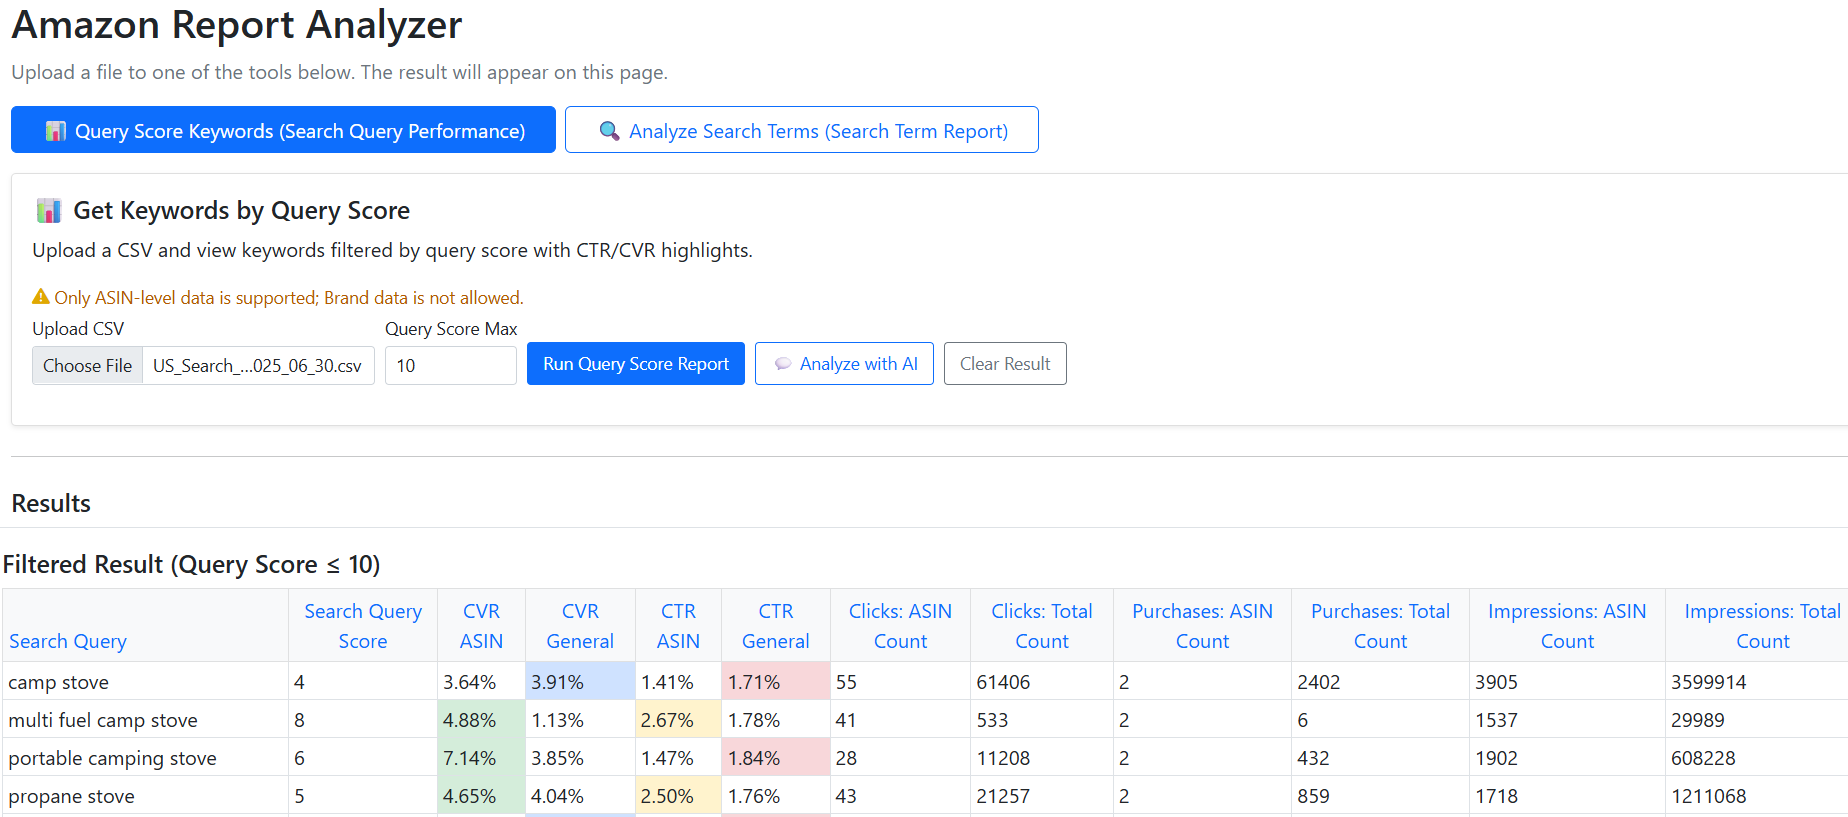The width and height of the screenshot is (1848, 817).
Task: Click the 29989 total impressions cell
Action: (x=1756, y=720)
